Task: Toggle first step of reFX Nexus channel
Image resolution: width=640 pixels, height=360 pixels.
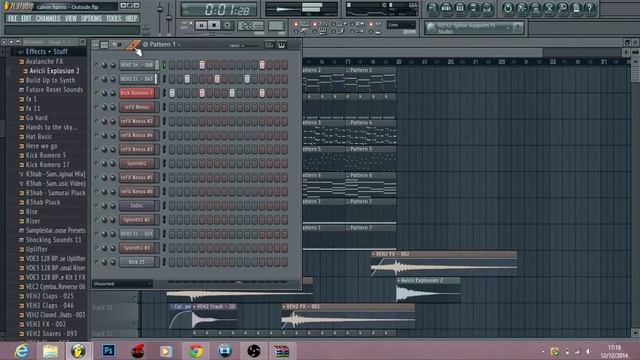Action: 172,107
